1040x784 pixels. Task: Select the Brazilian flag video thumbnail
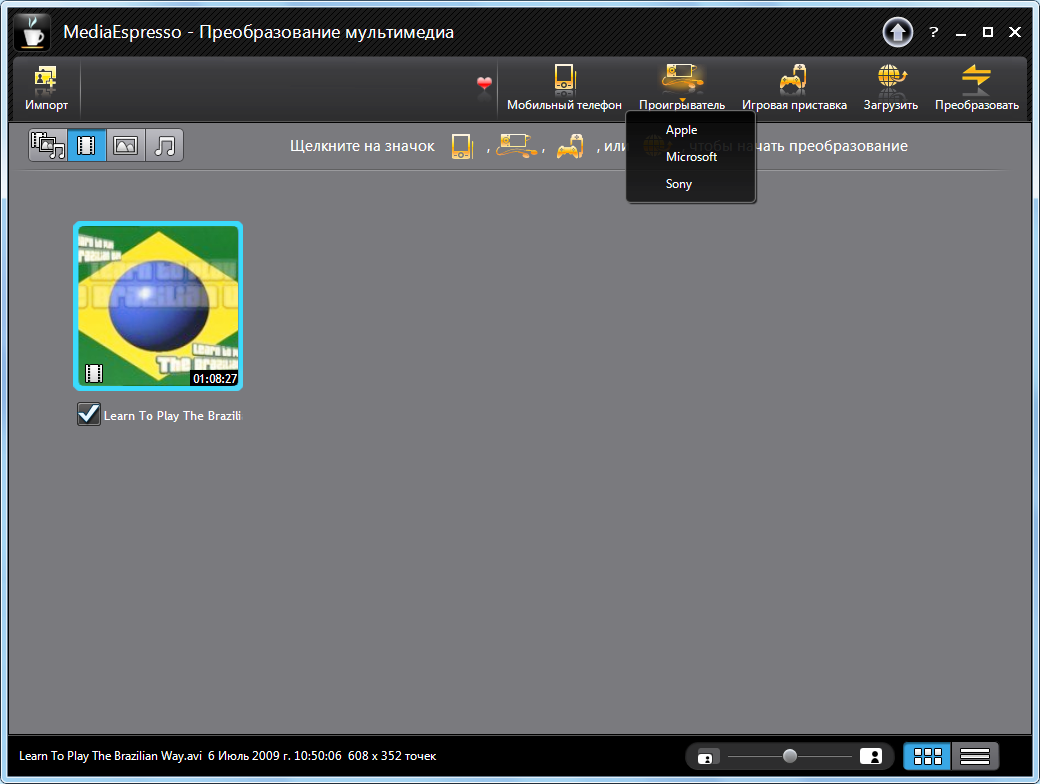[x=158, y=305]
